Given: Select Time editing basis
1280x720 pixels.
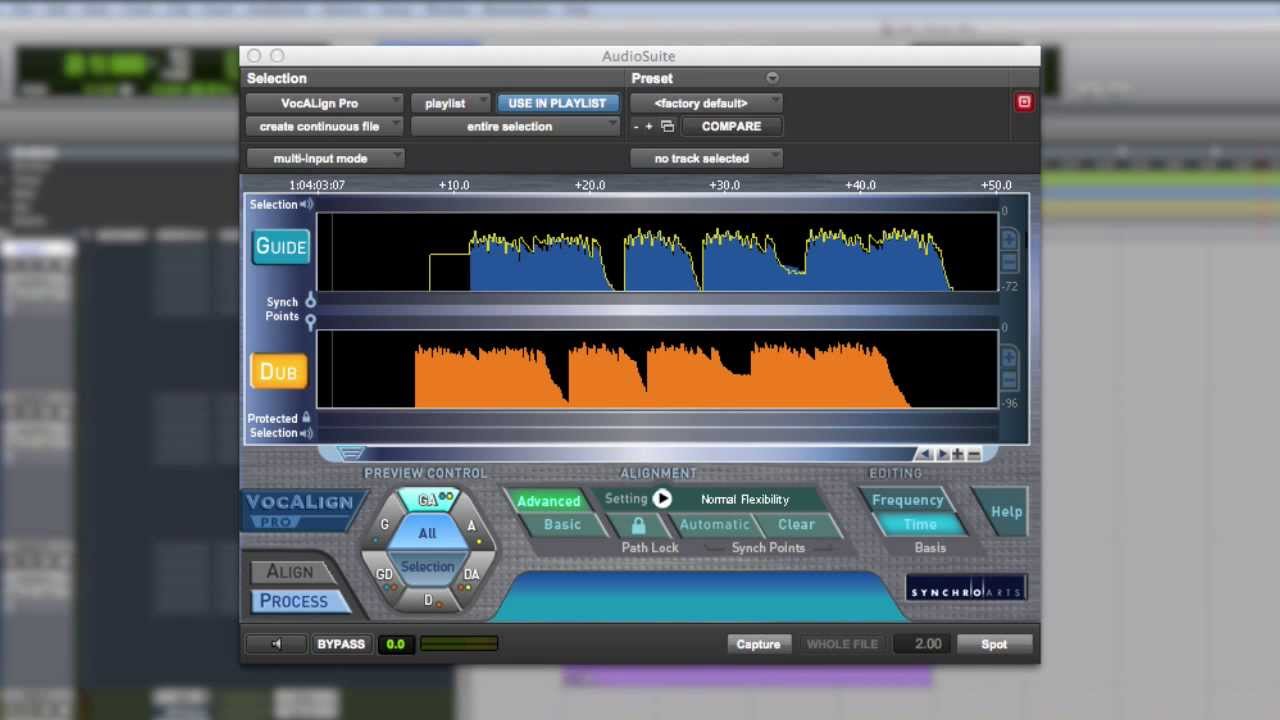Looking at the screenshot, I should coord(920,524).
